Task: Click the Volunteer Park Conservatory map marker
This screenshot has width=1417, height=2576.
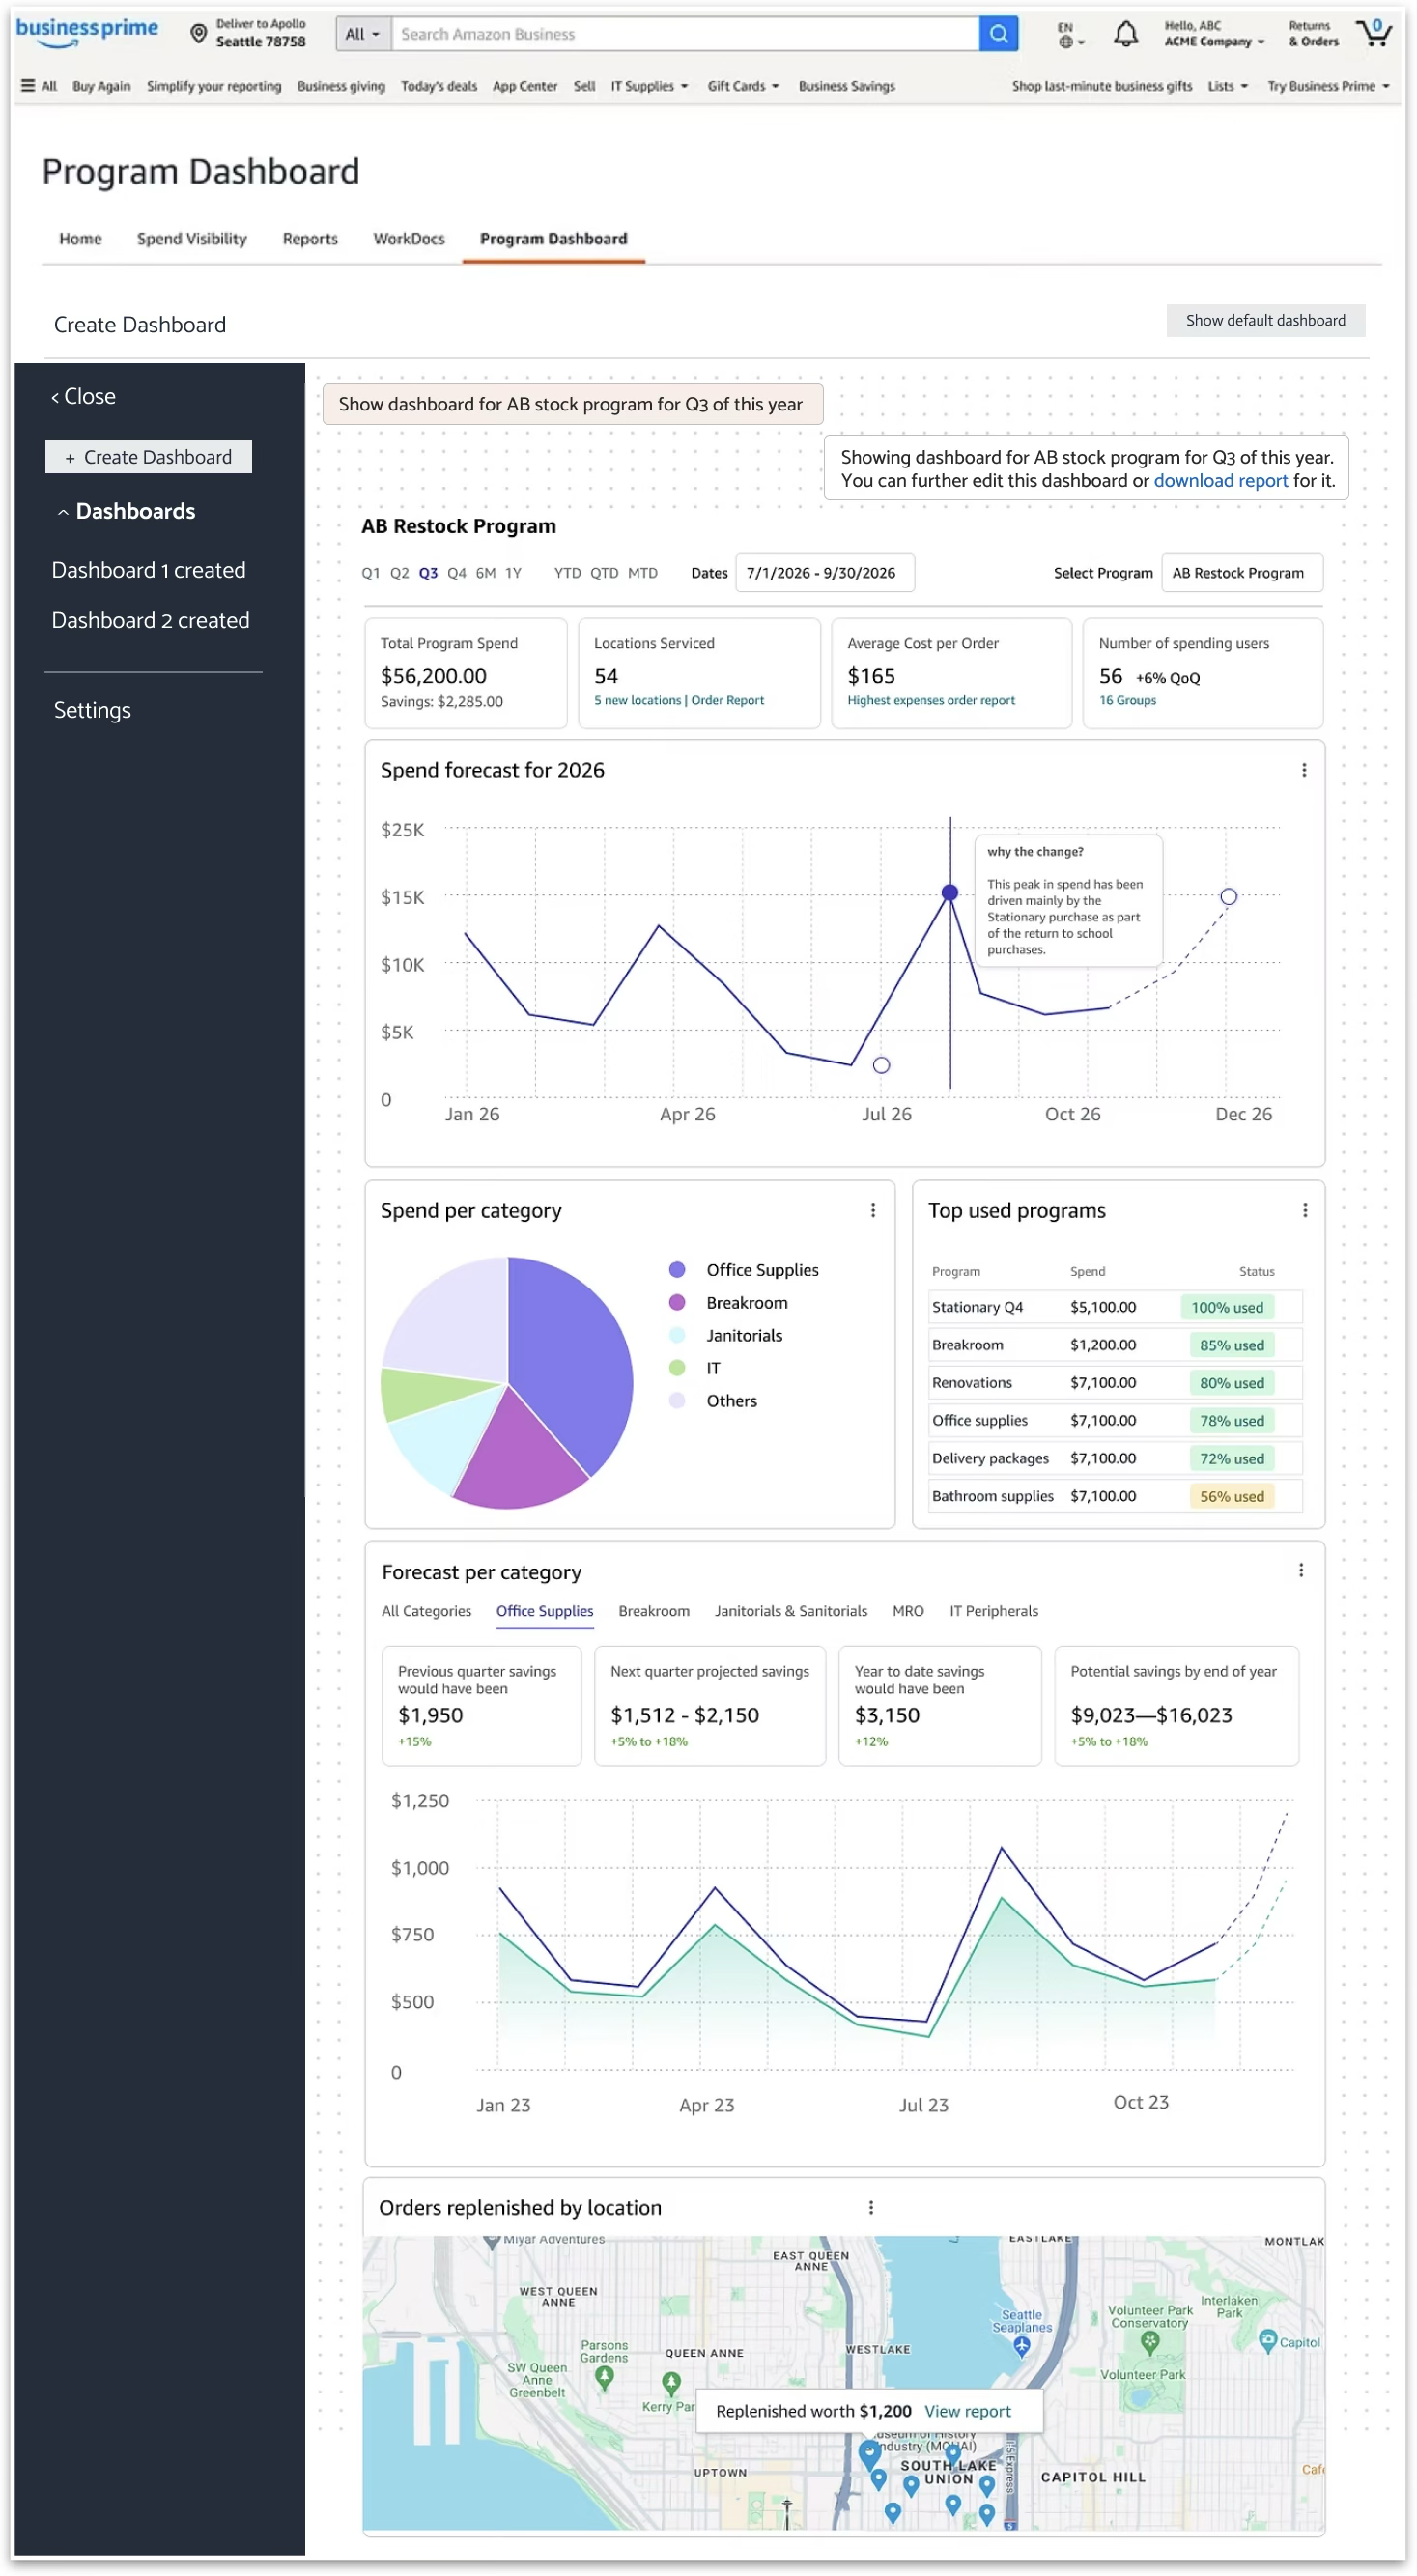Action: (1149, 2341)
